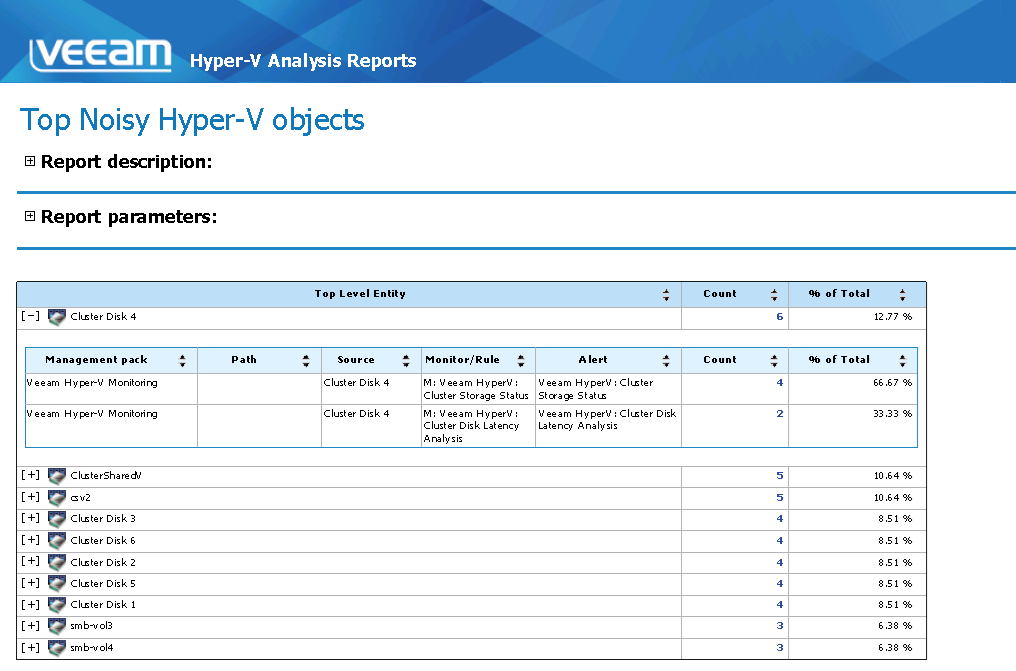Sort inner table by Count arrows

[x=774, y=361]
